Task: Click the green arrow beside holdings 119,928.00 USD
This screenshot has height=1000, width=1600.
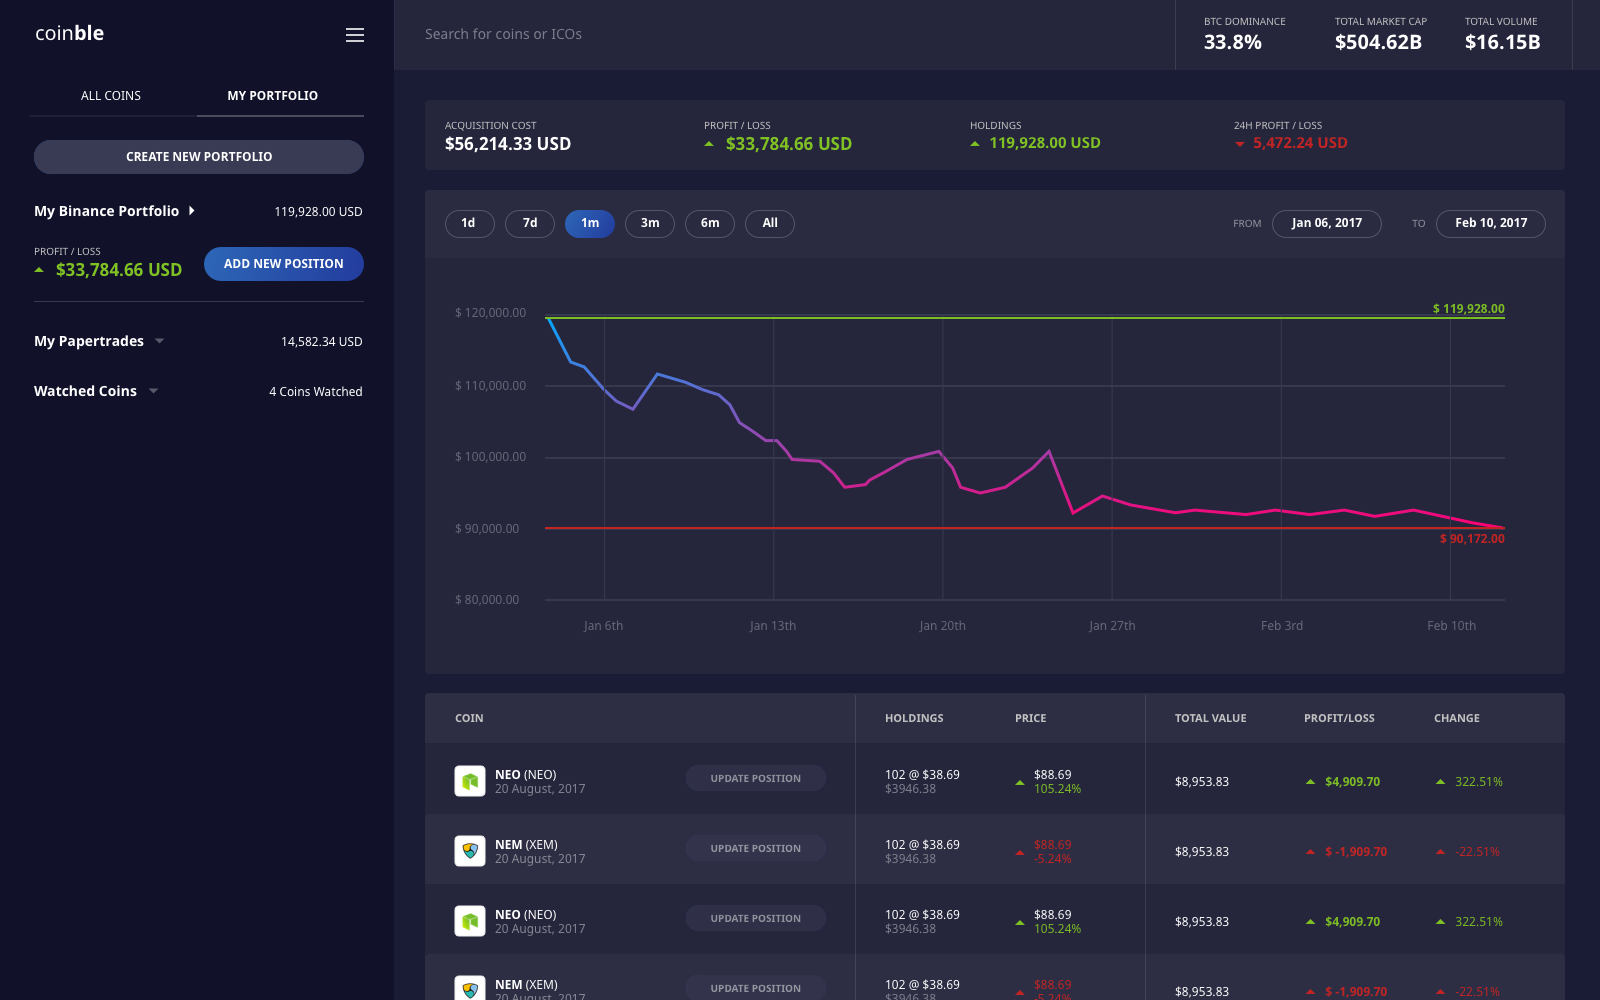Action: [x=975, y=144]
